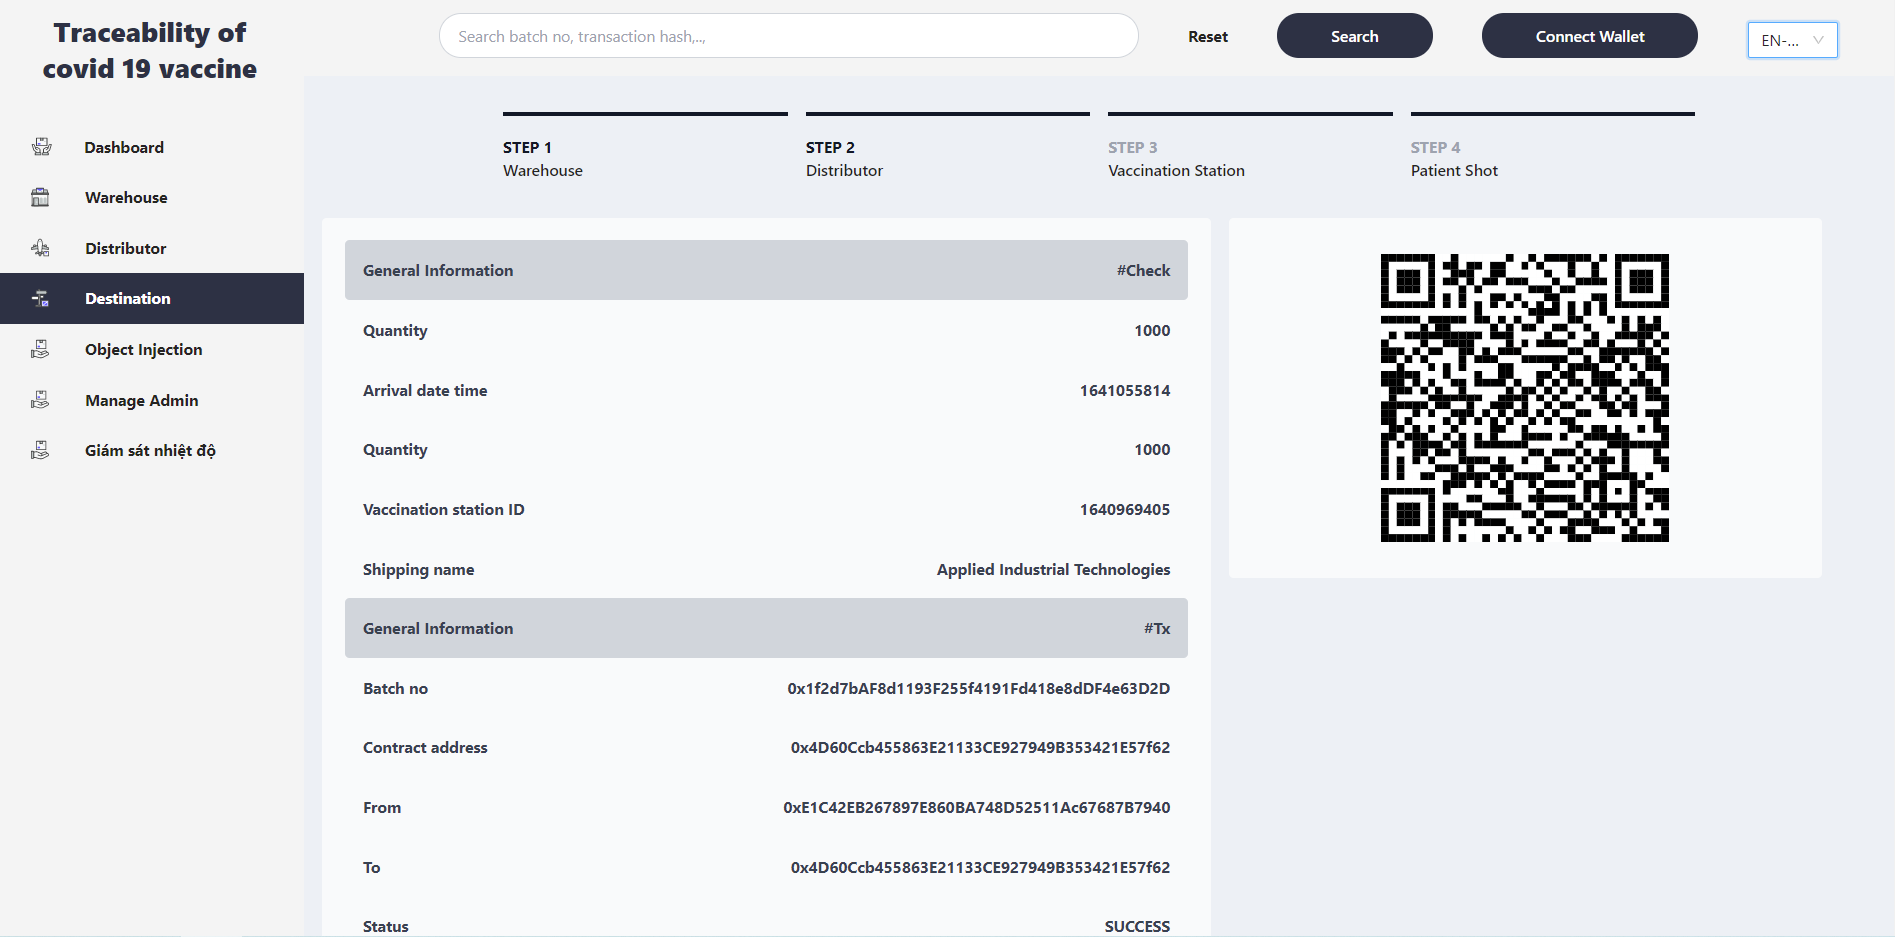This screenshot has height=937, width=1895.
Task: Click the #Tx label
Action: coord(1157,628)
